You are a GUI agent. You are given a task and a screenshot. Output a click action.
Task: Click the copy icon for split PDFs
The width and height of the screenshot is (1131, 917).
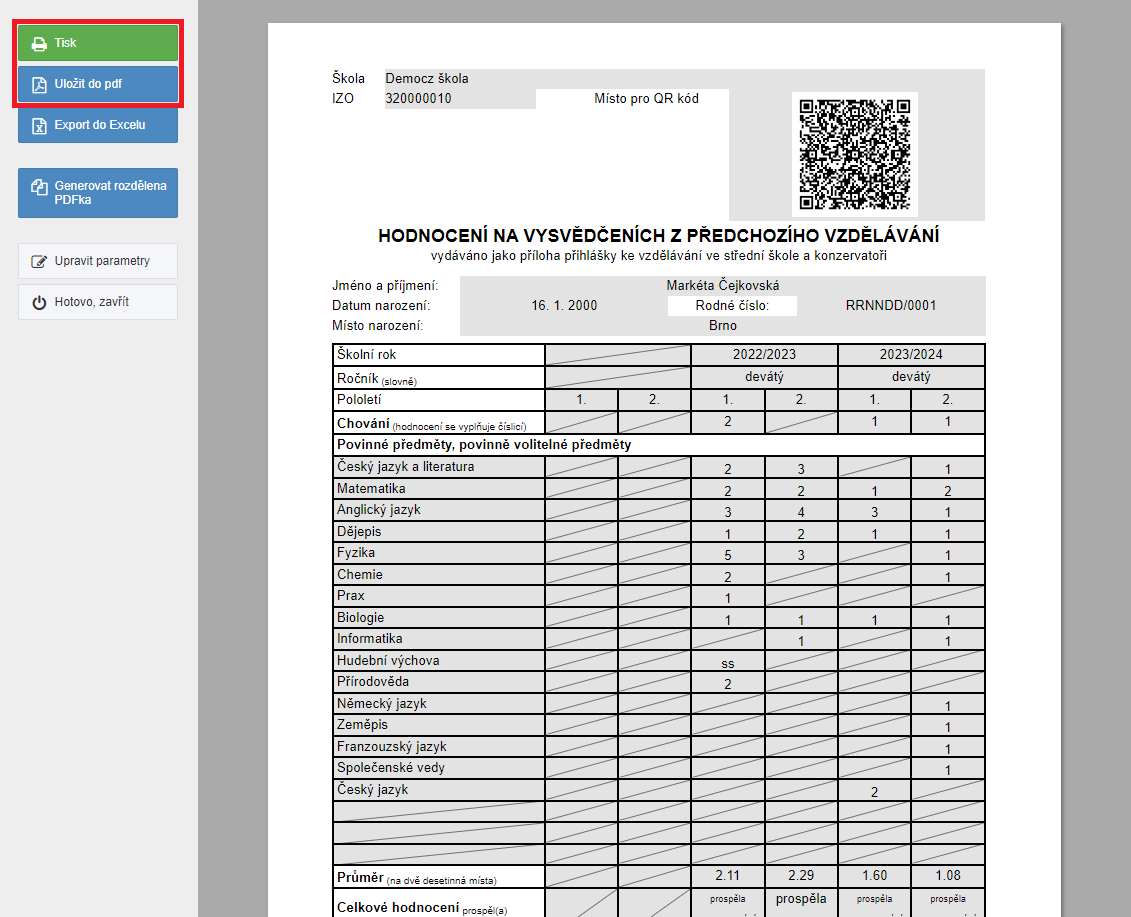39,187
